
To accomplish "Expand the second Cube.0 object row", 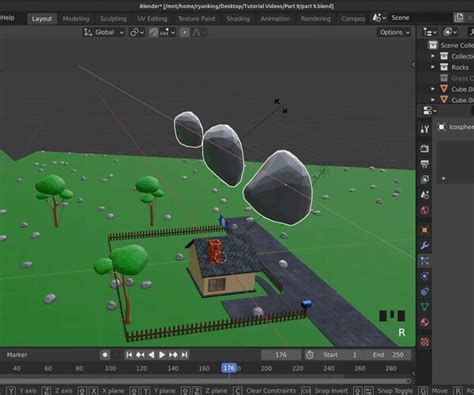I will pos(433,99).
